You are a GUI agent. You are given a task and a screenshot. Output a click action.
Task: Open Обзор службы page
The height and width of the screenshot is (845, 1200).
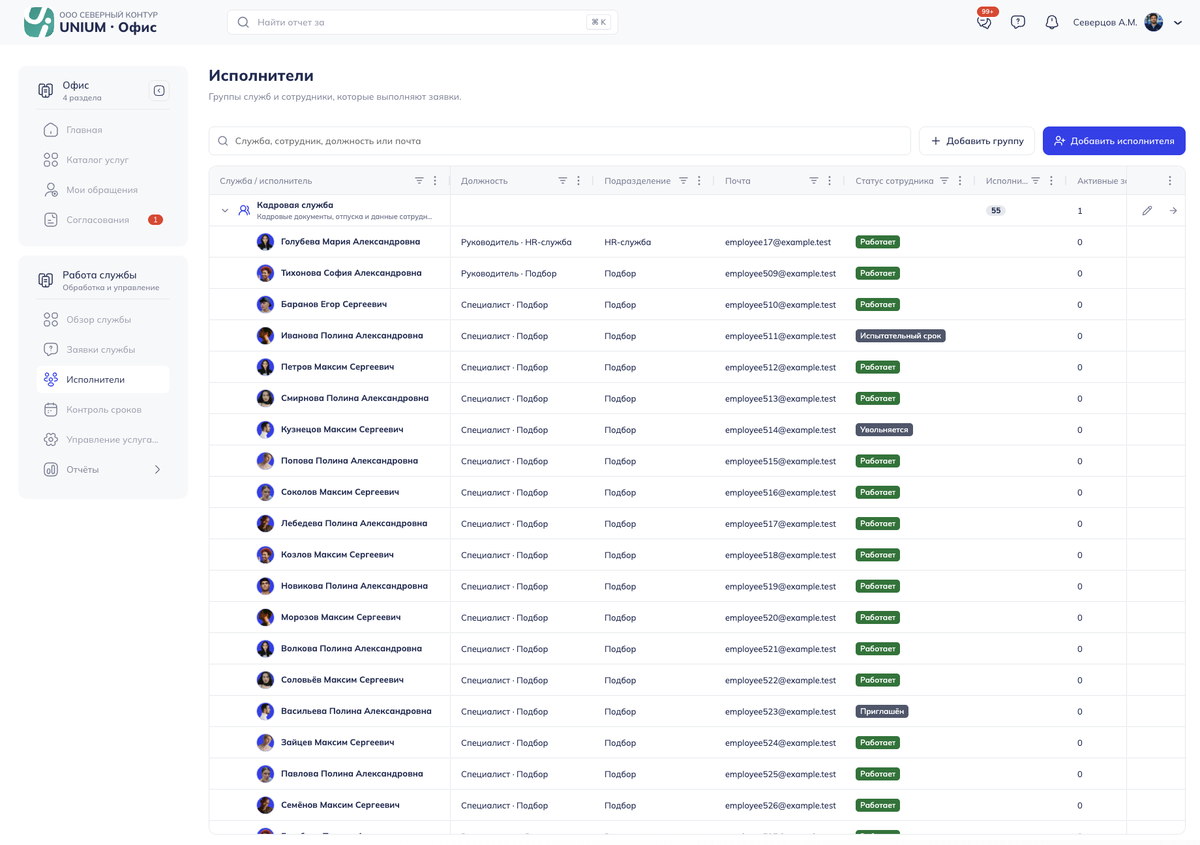(103, 320)
